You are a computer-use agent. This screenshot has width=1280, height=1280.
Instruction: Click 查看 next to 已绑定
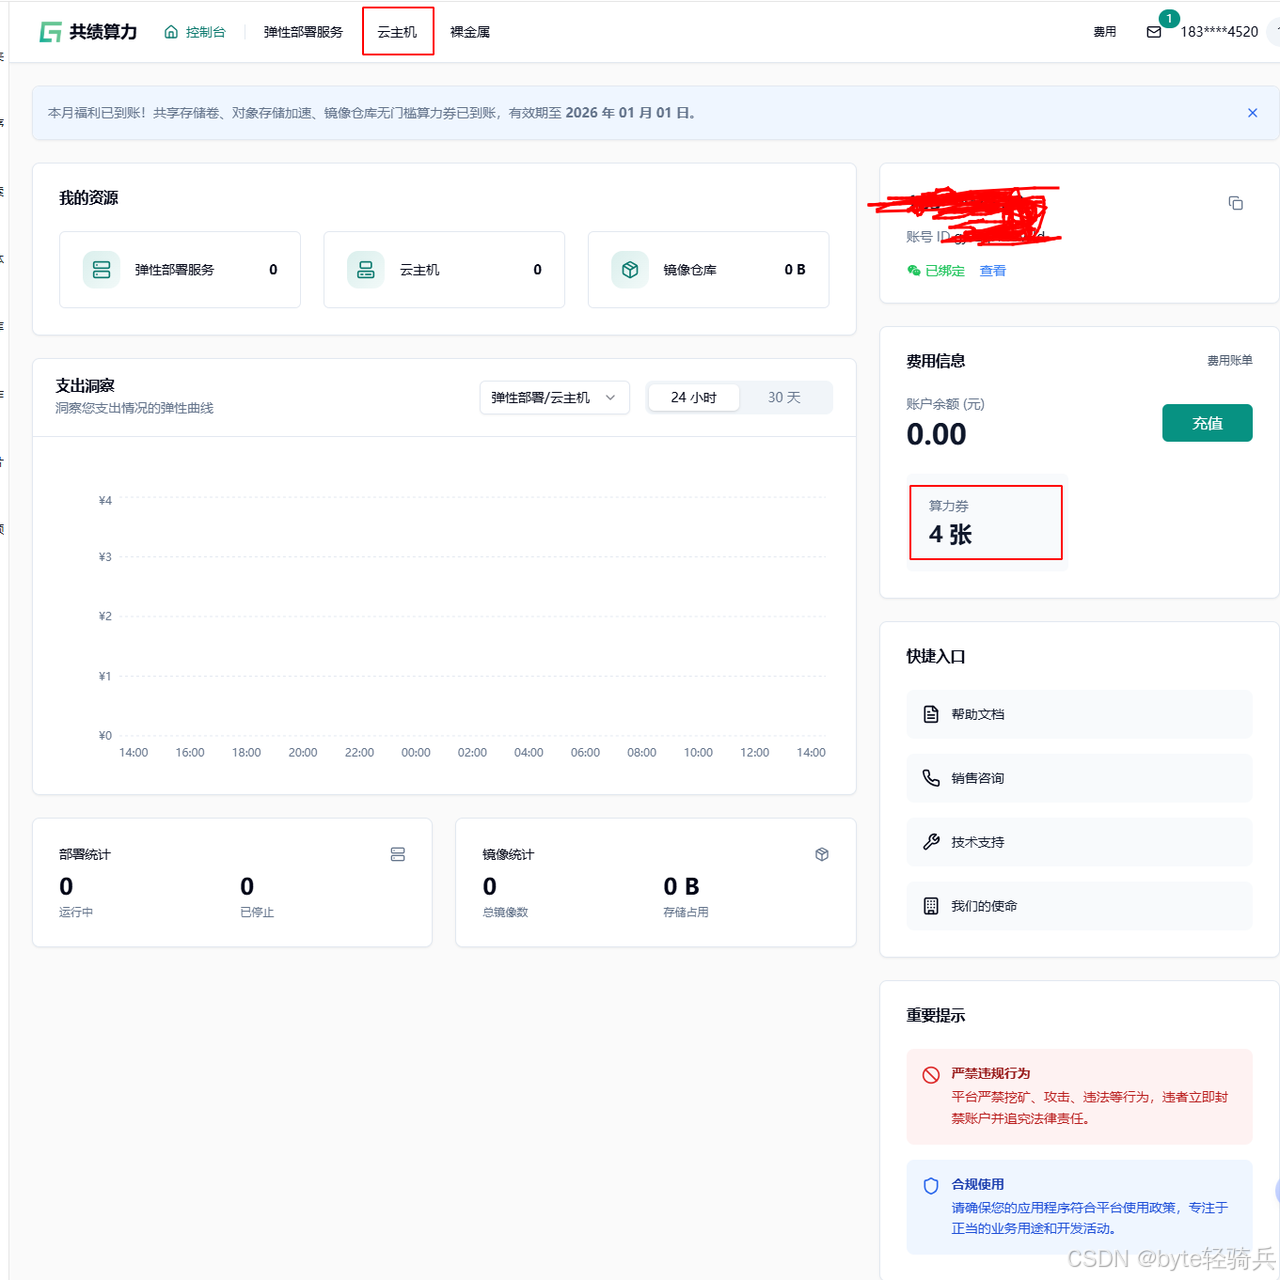point(993,271)
